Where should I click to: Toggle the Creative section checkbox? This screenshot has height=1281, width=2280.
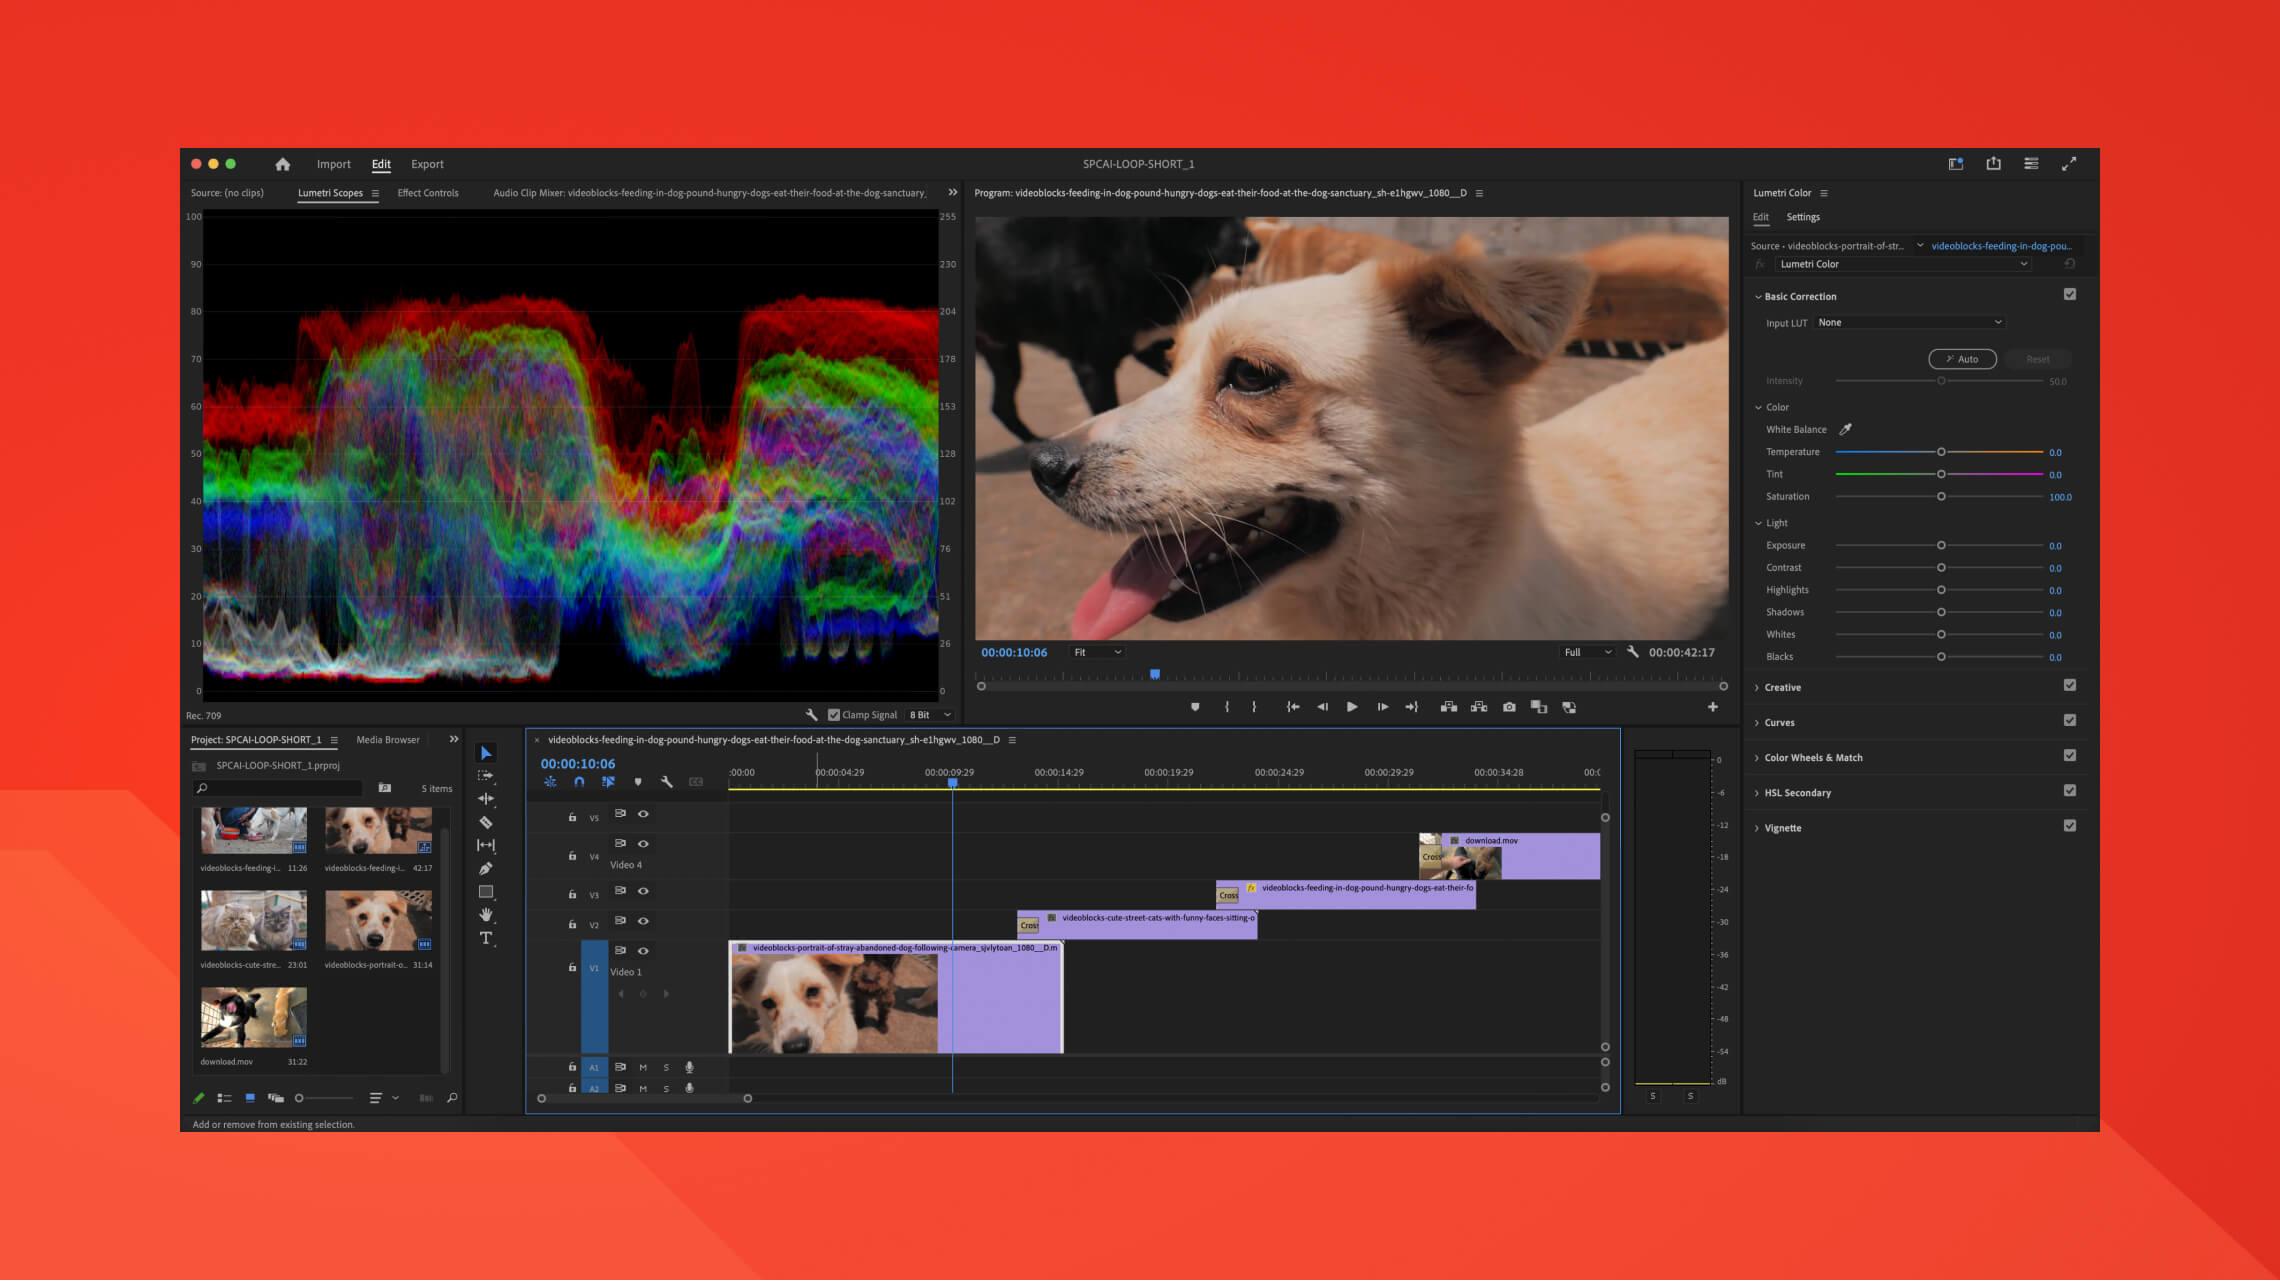pyautogui.click(x=2070, y=686)
